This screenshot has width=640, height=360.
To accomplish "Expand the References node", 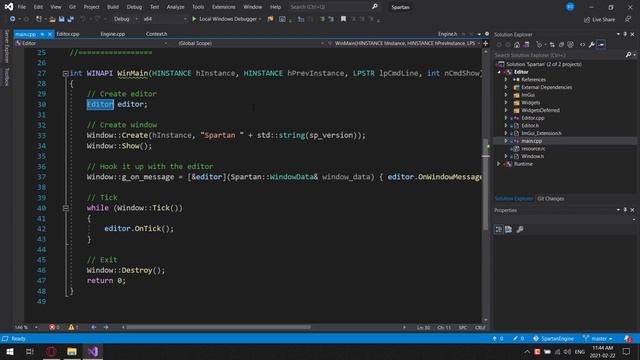I will tap(506, 80).
